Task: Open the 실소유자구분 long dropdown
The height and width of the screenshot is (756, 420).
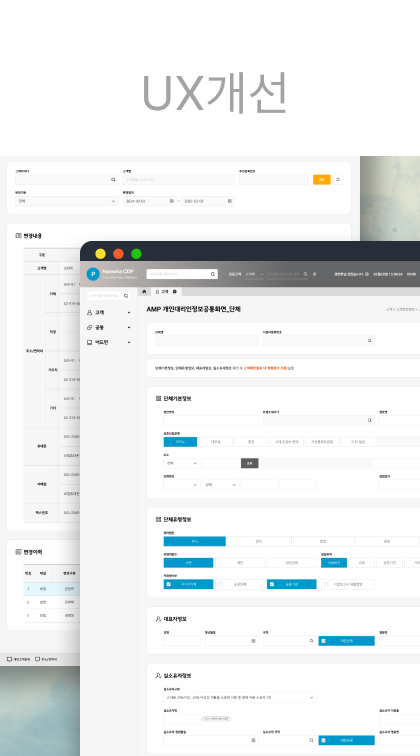Action: point(240,697)
